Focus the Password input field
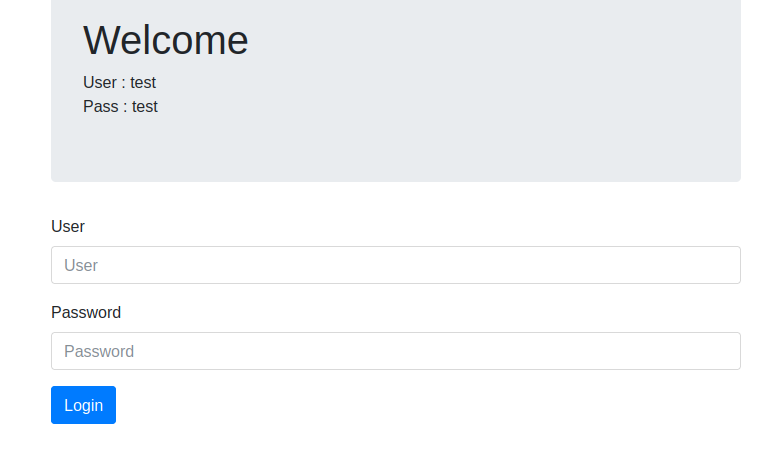 pos(396,351)
